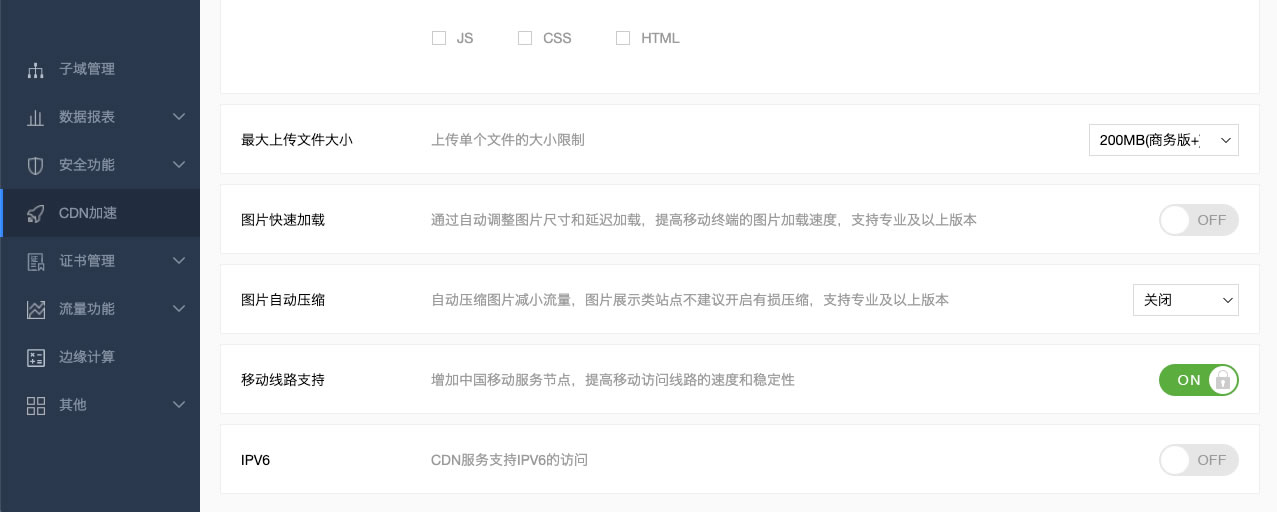This screenshot has height=512, width=1277.
Task: Enable the IPV6 toggle switch
Action: (1198, 460)
